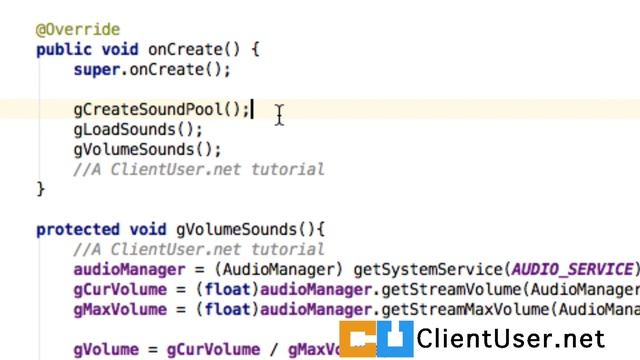This screenshot has height=360, width=640.
Task: Click the tutorial comment inside gVolumeSounds
Action: (x=199, y=249)
